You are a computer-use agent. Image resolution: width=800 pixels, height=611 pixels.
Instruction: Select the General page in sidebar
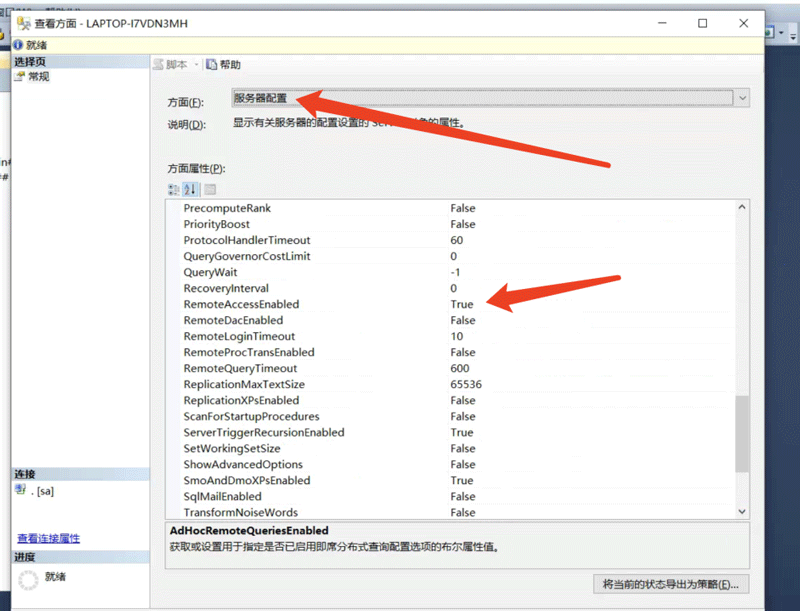click(x=32, y=77)
